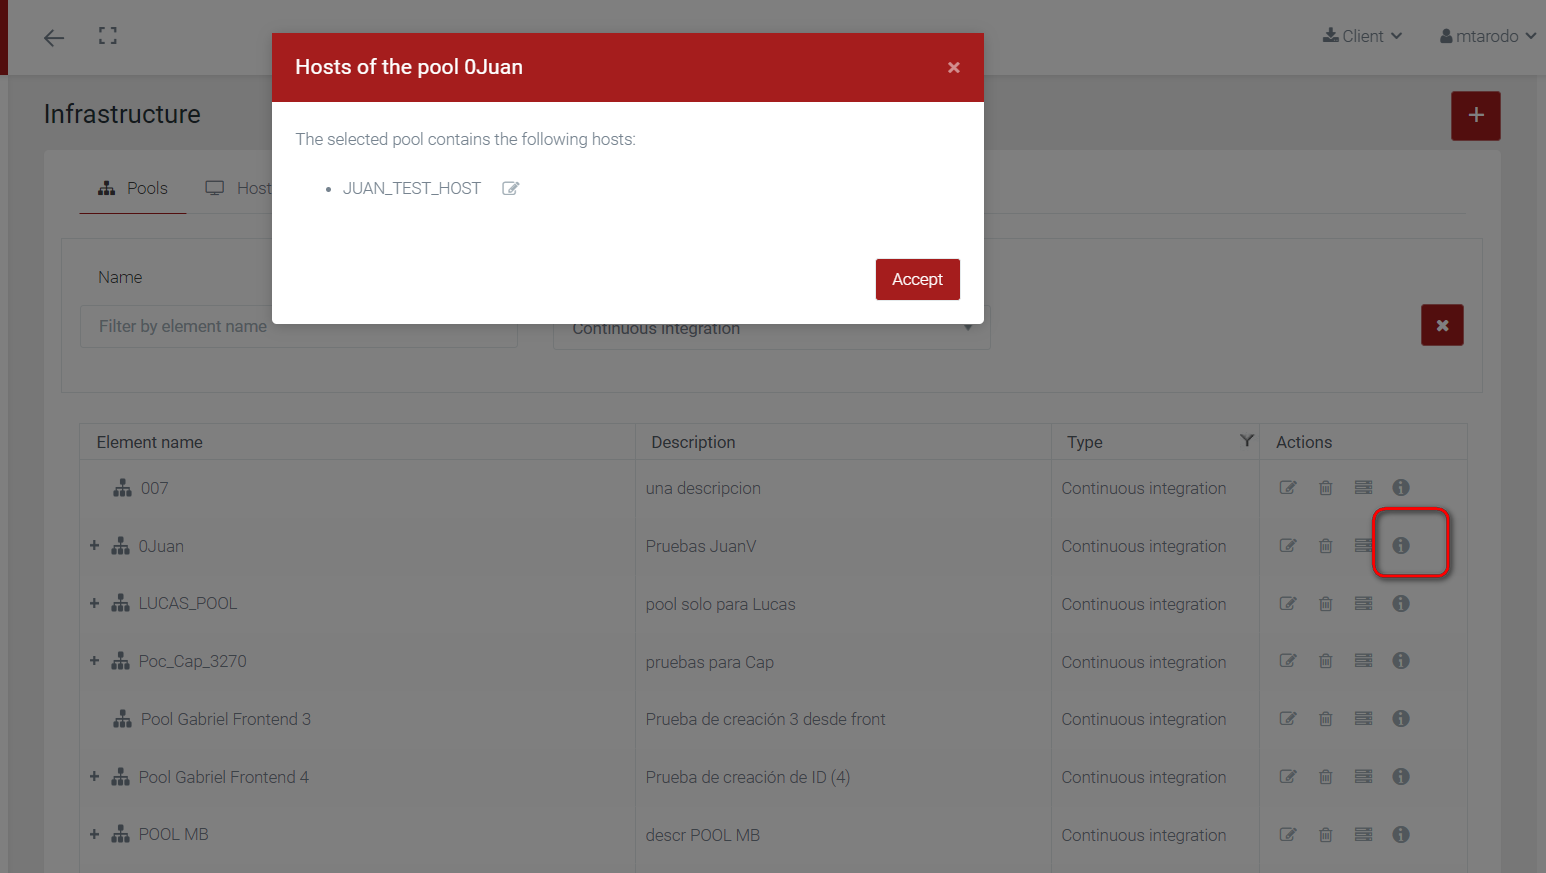Delete the POOL MB pool
Viewport: 1546px width, 873px height.
click(x=1325, y=835)
